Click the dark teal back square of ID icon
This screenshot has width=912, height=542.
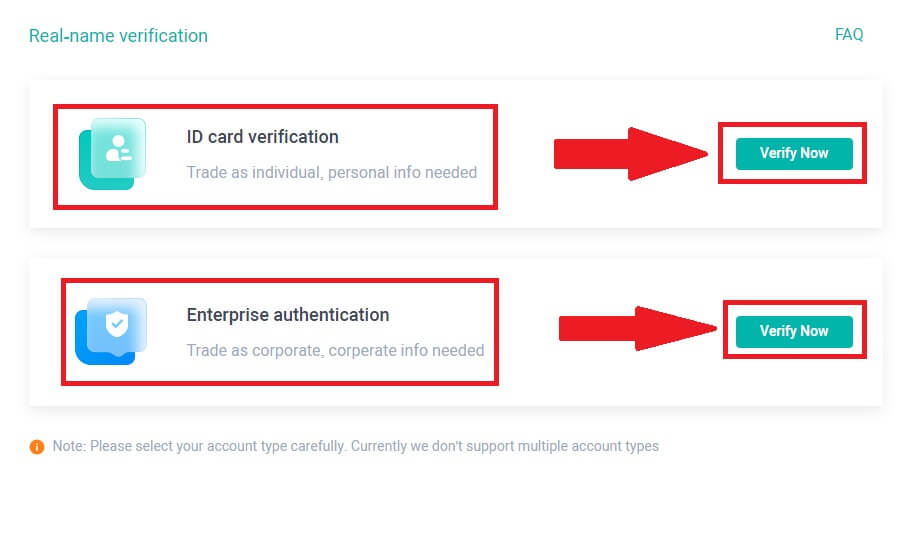[x=88, y=176]
